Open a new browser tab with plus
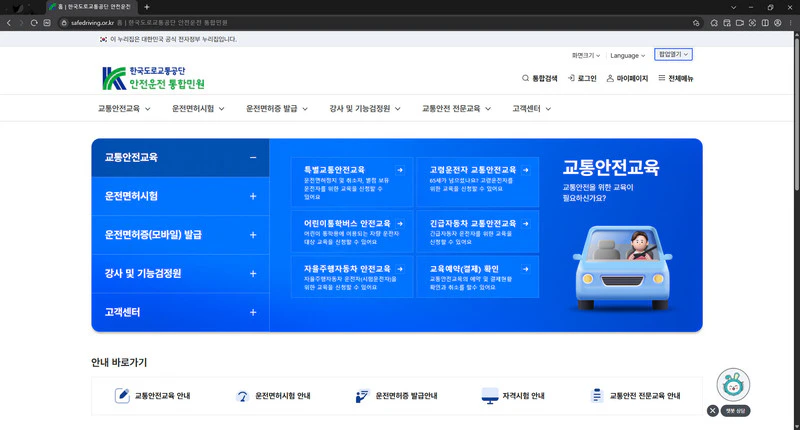The width and height of the screenshot is (800, 430). pos(147,7)
